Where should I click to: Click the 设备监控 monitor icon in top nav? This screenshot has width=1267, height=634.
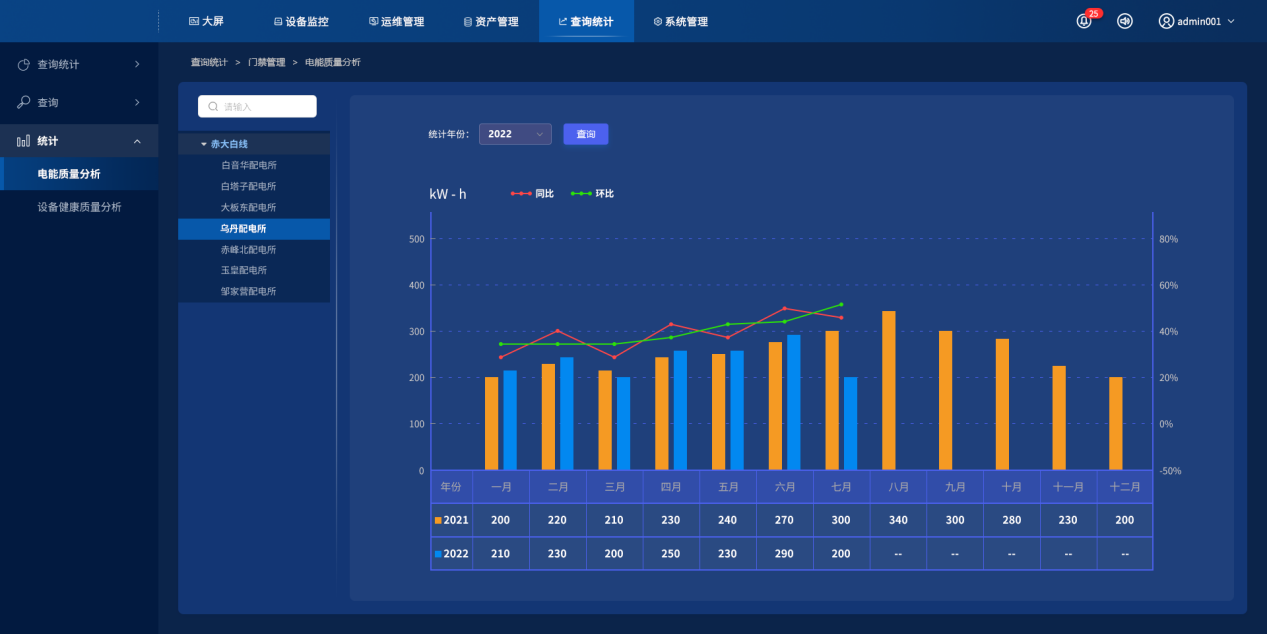[278, 21]
